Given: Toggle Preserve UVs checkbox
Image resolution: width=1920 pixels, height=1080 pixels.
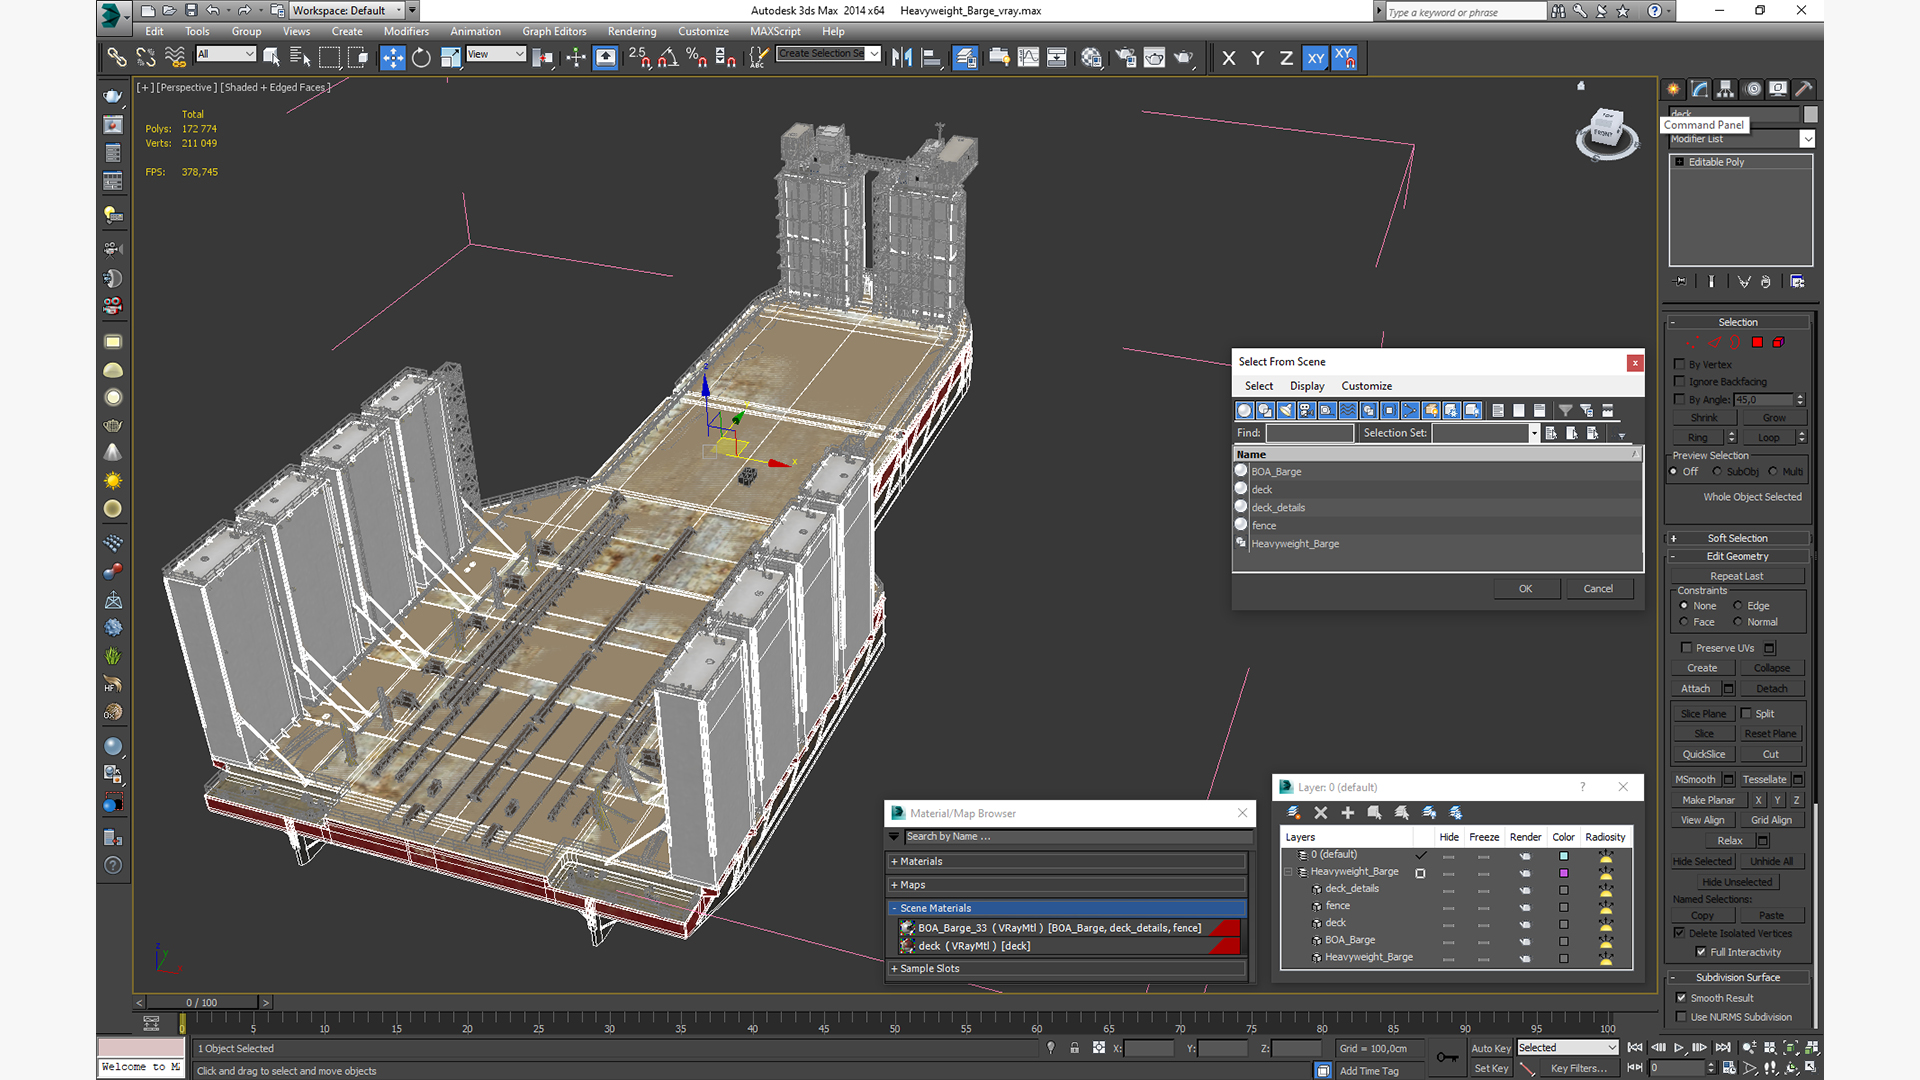Looking at the screenshot, I should (1686, 648).
